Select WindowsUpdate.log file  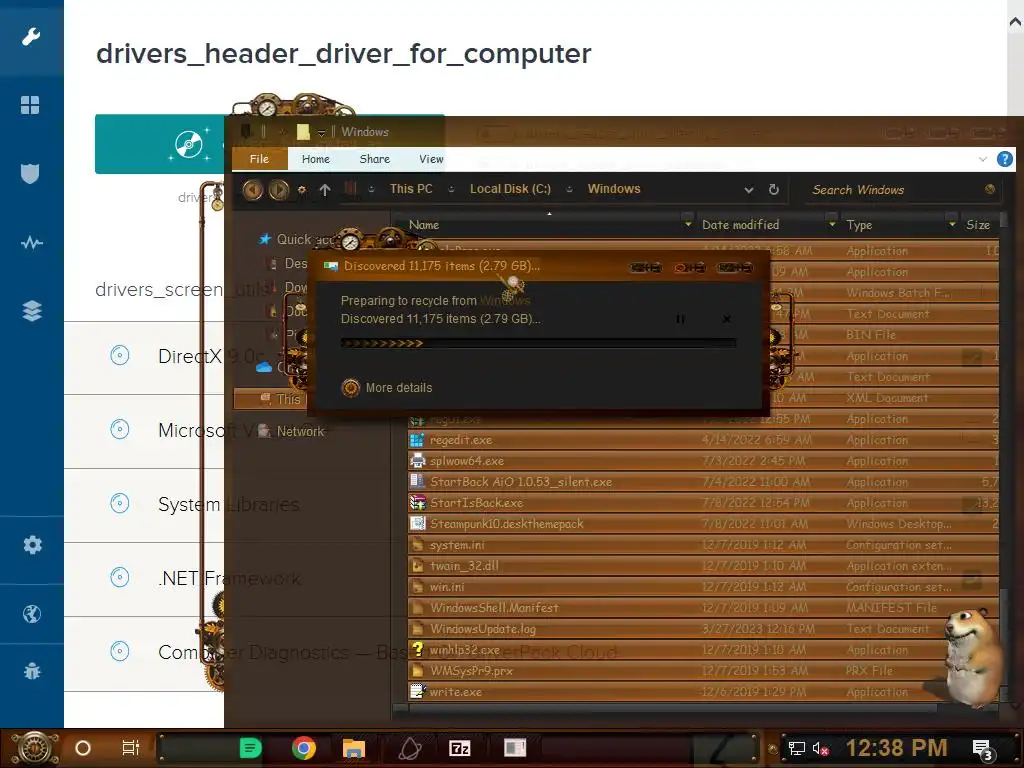(x=703, y=629)
